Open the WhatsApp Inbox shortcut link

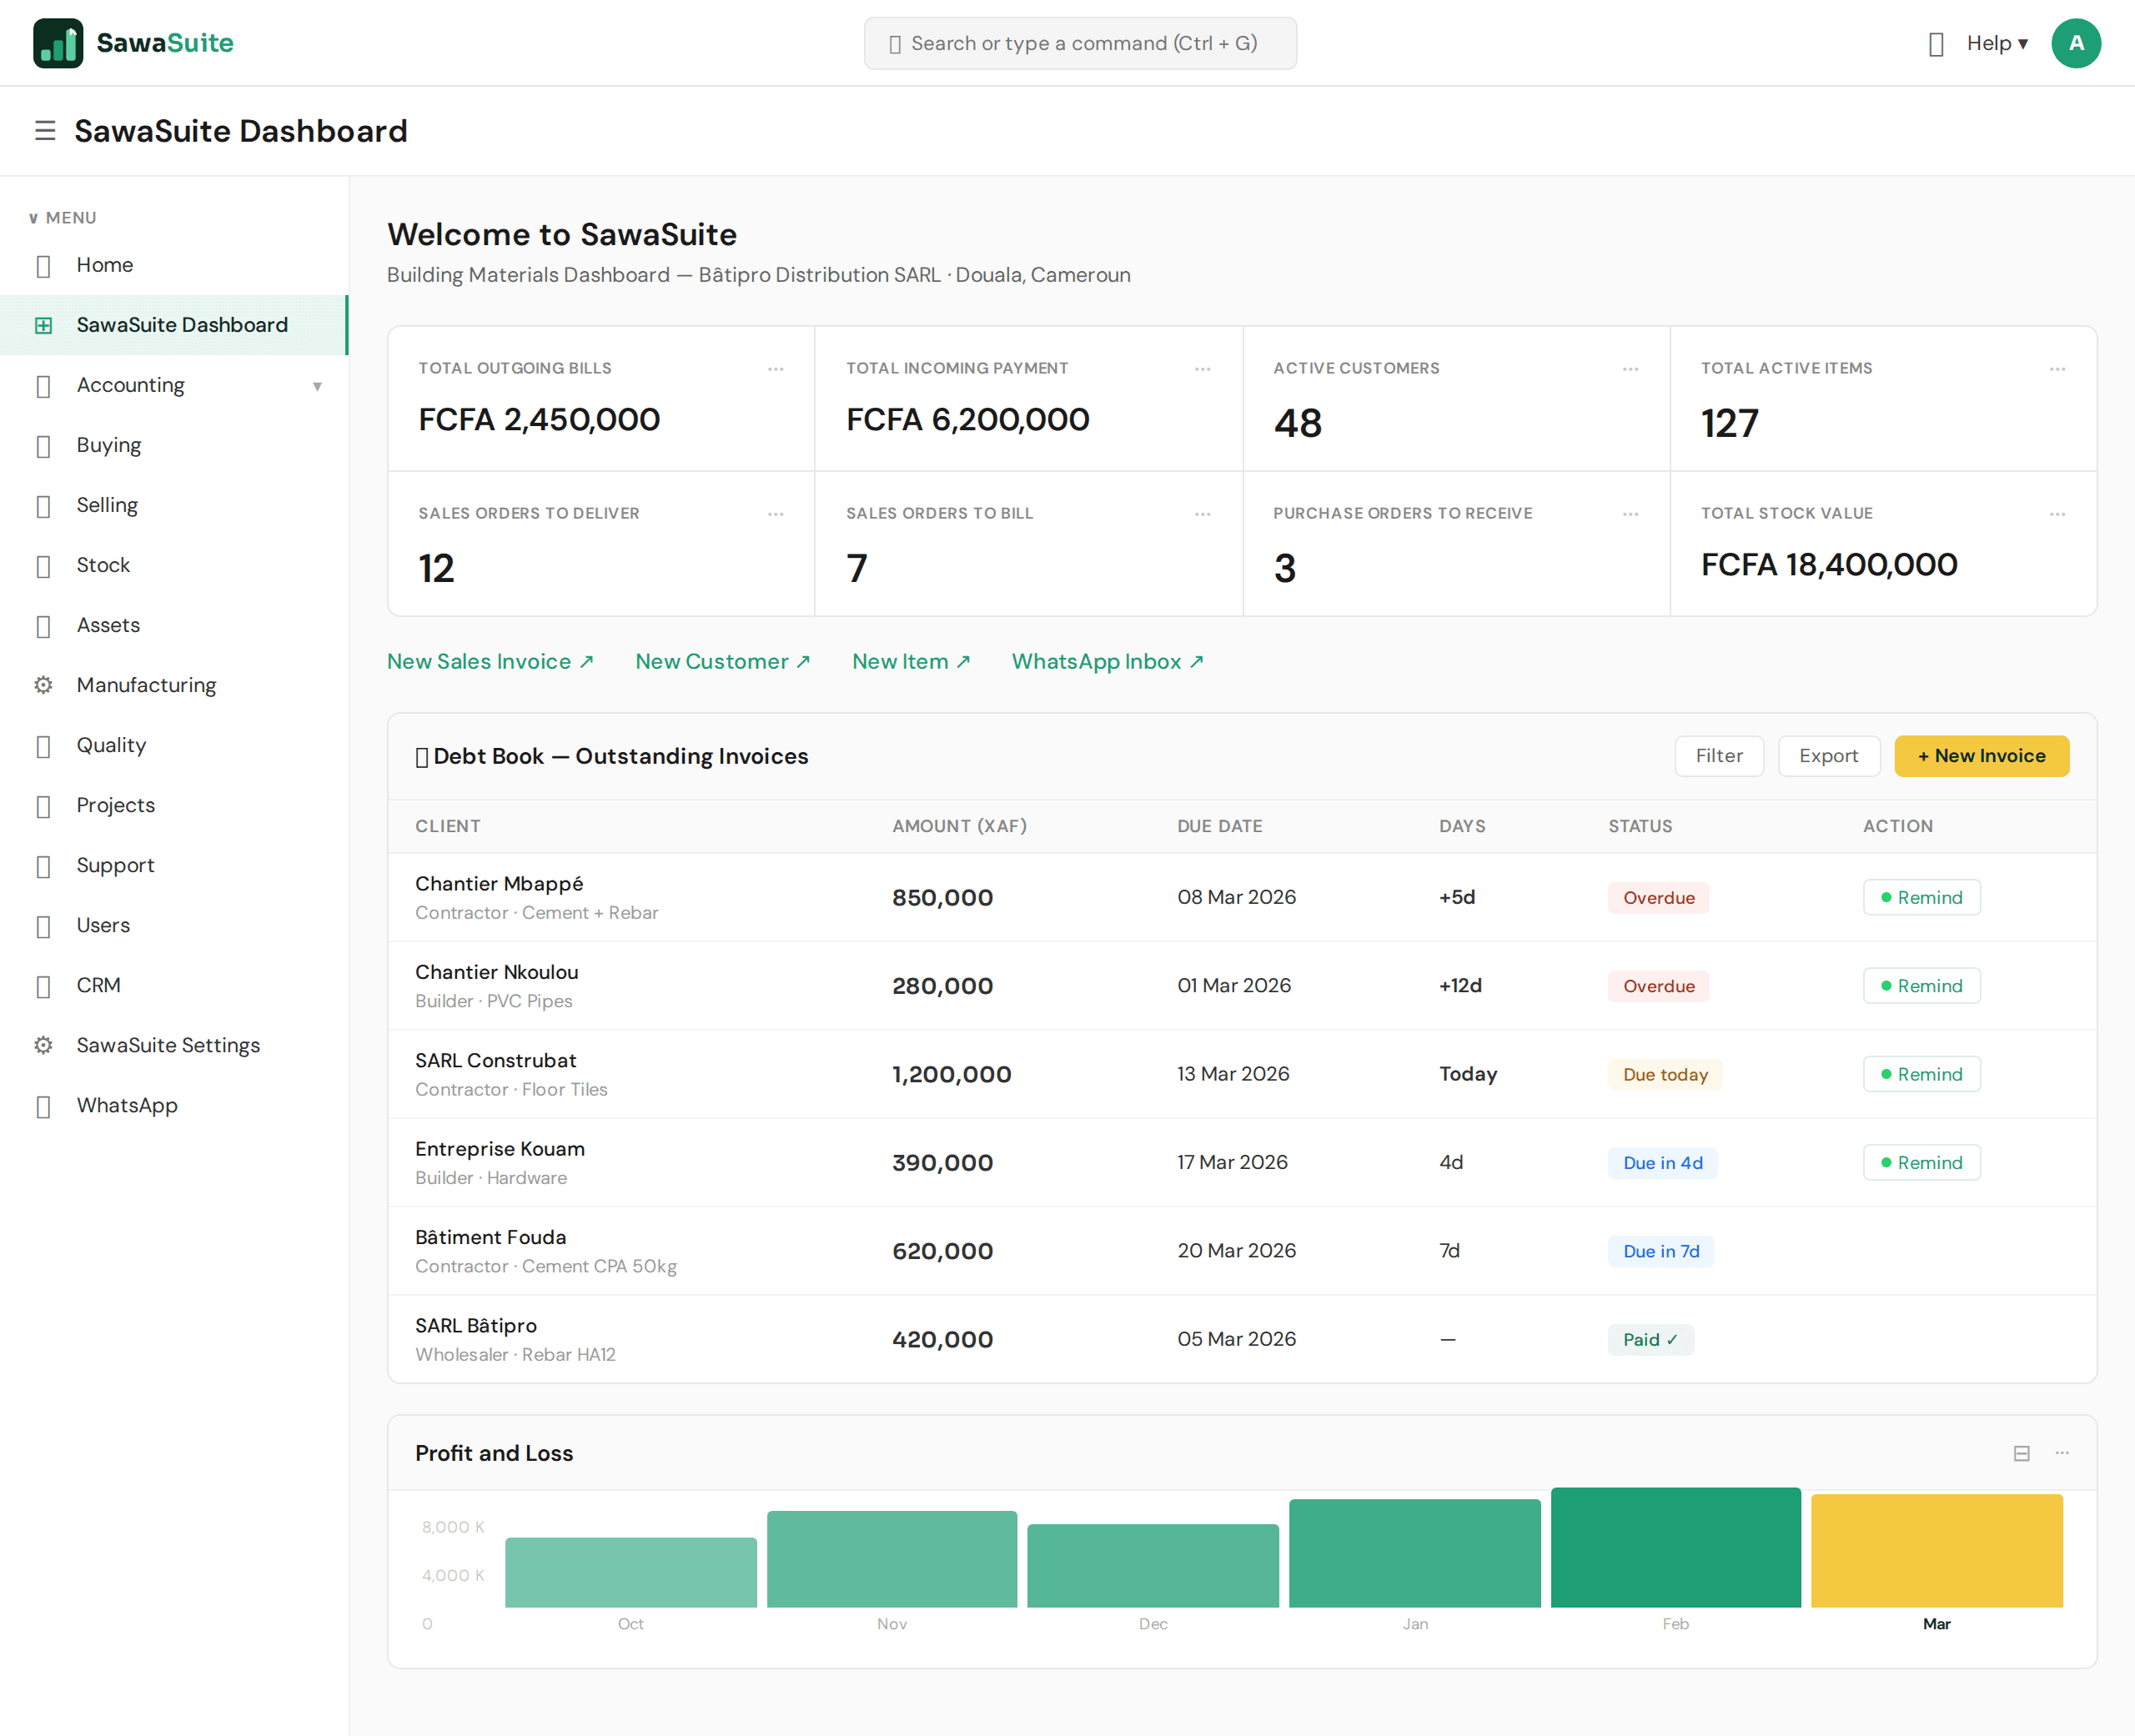[1107, 661]
